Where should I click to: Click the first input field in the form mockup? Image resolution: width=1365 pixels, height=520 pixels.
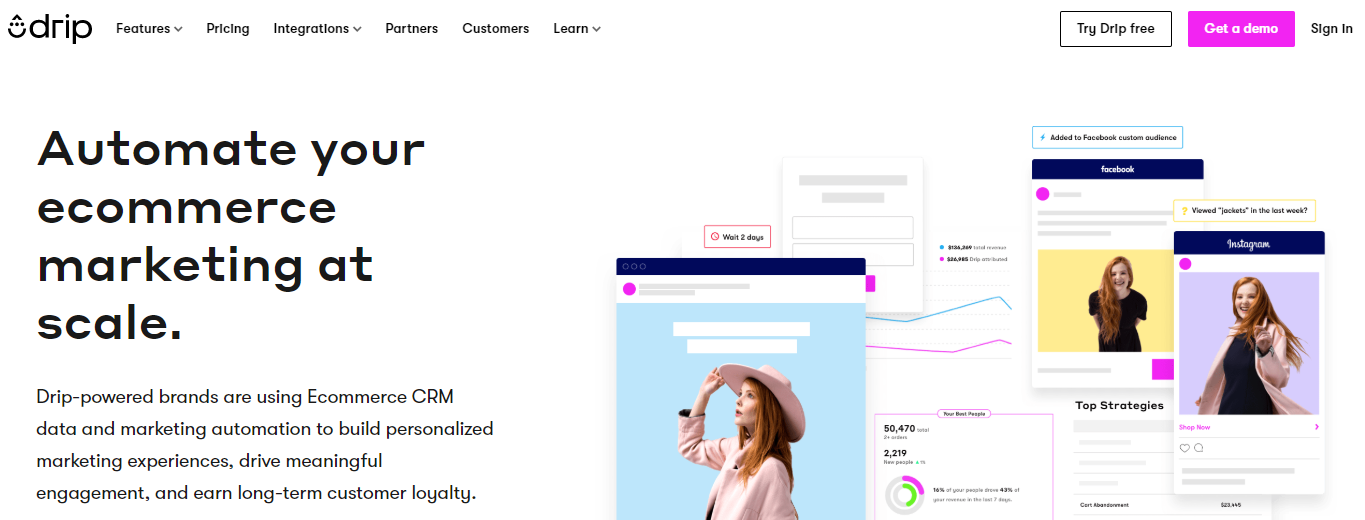click(x=853, y=227)
